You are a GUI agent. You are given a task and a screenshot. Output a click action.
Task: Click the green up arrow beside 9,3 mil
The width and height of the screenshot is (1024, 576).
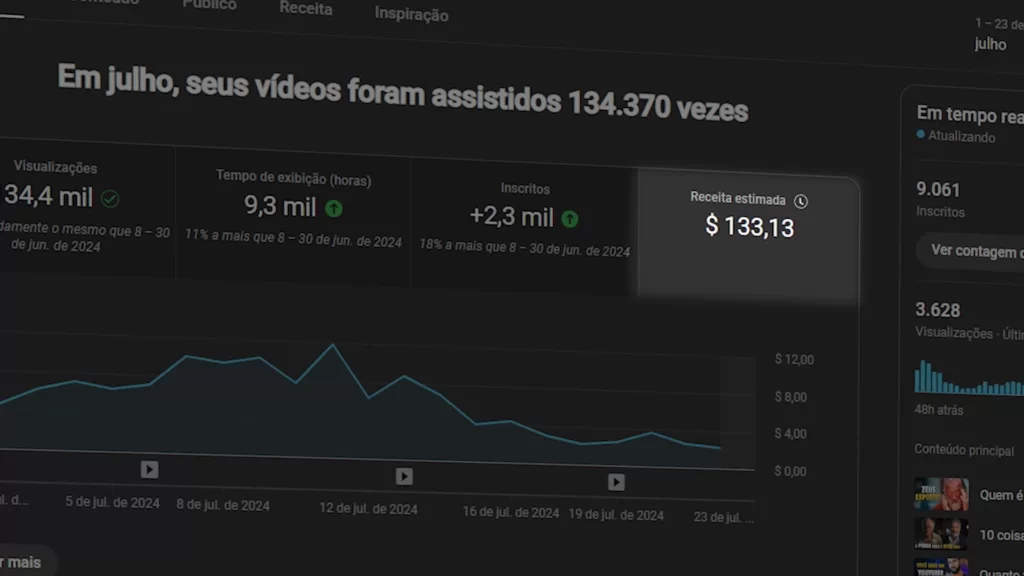point(334,208)
